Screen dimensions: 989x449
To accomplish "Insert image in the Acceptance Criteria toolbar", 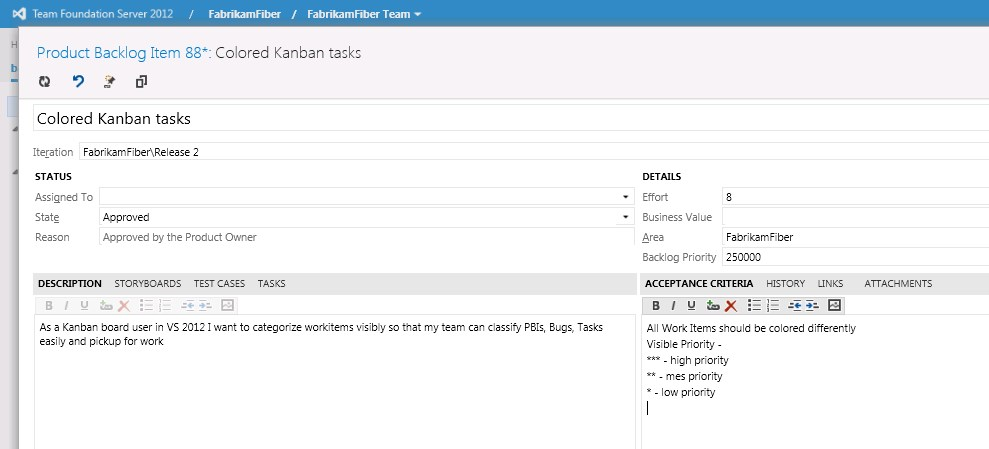I will point(834,306).
